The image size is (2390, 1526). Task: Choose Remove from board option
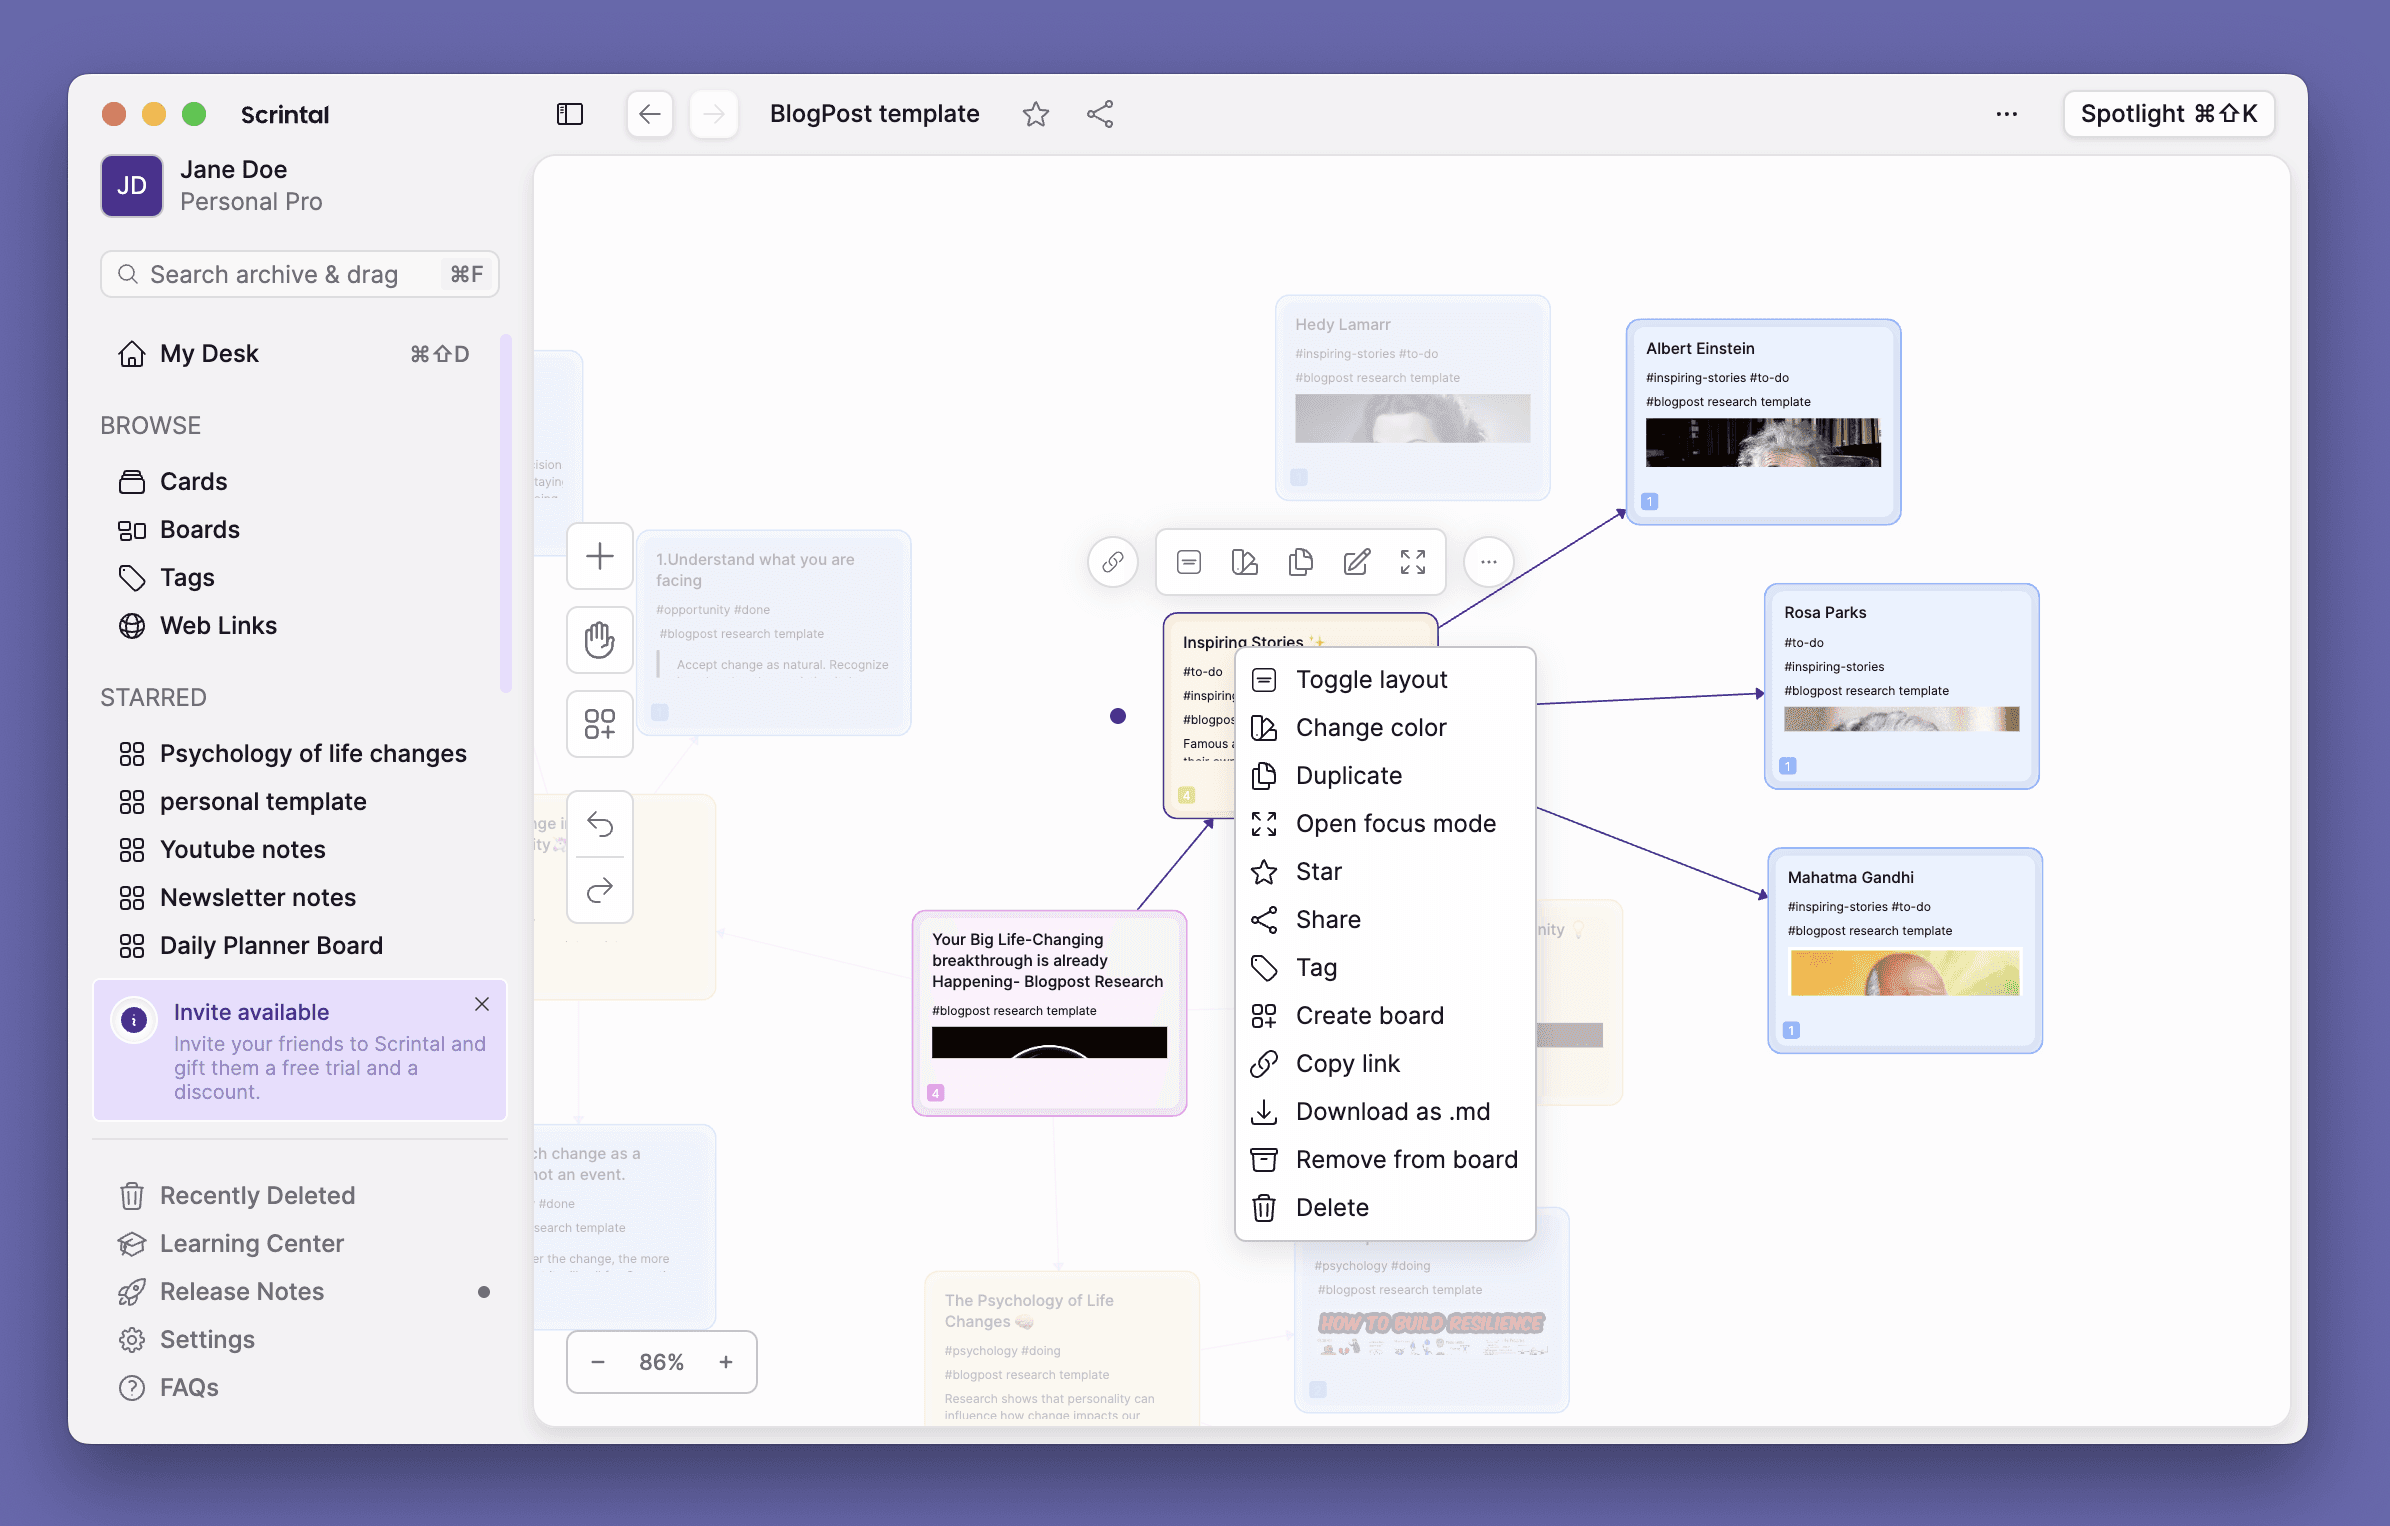click(1406, 1160)
